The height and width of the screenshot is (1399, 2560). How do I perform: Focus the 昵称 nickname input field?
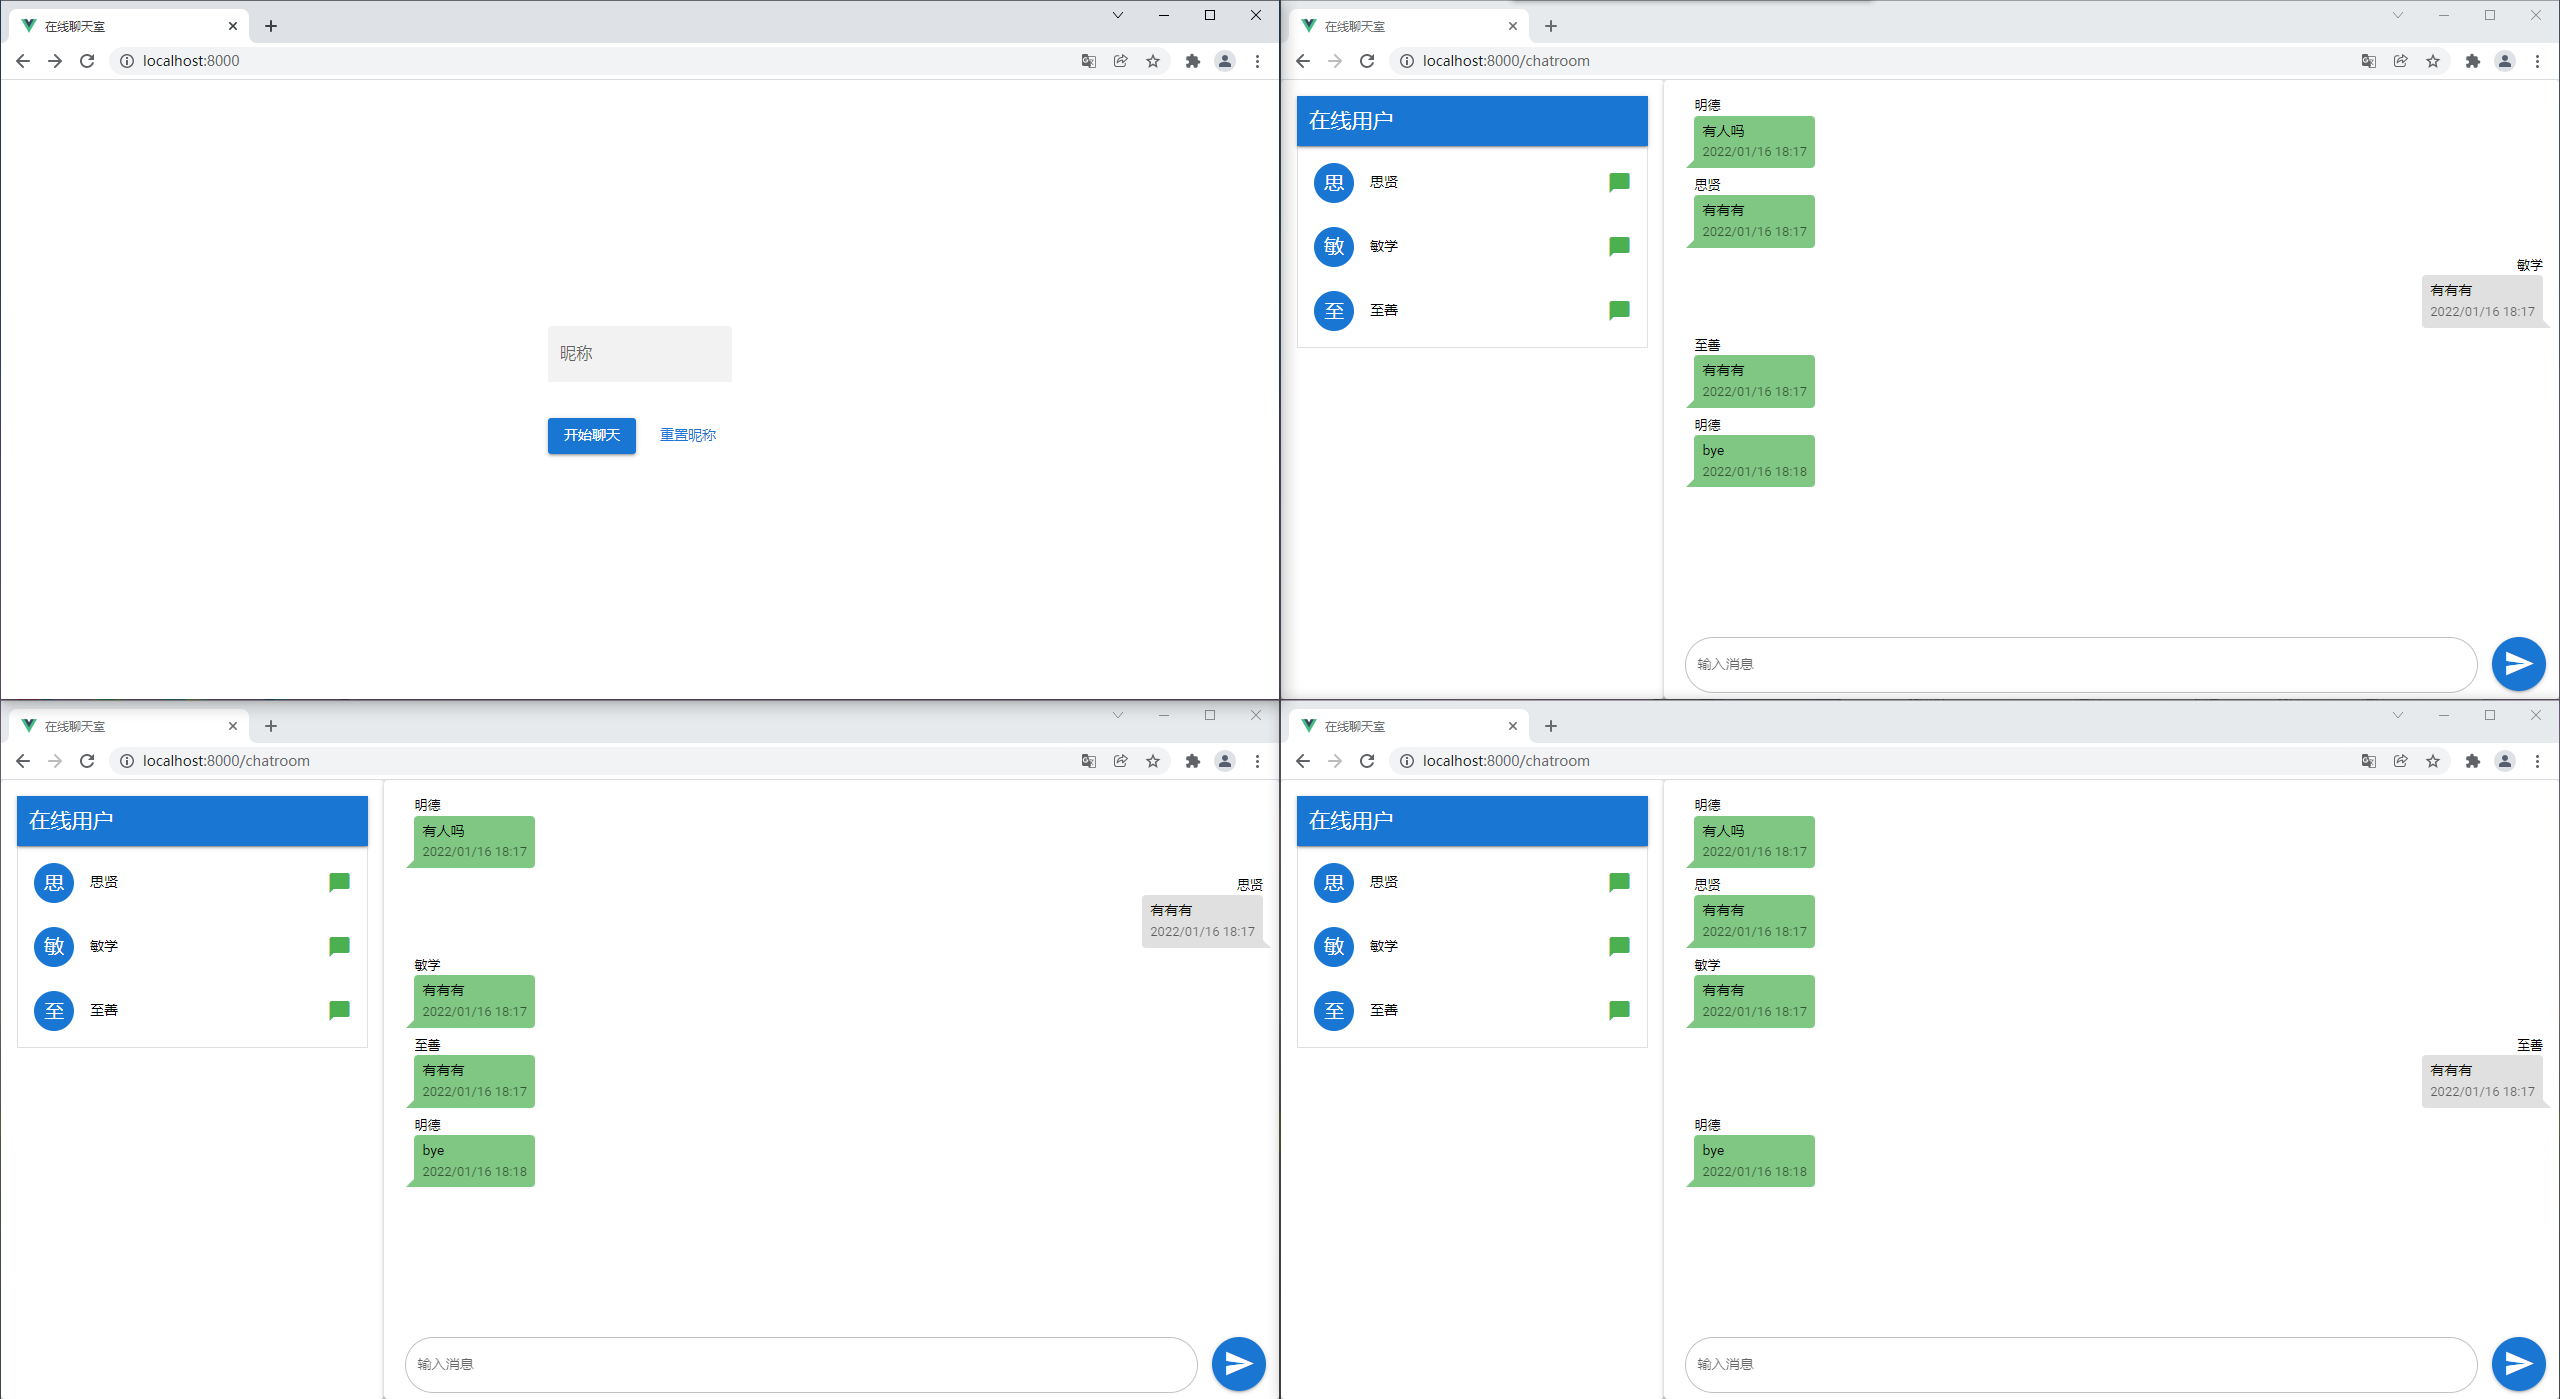tap(639, 354)
